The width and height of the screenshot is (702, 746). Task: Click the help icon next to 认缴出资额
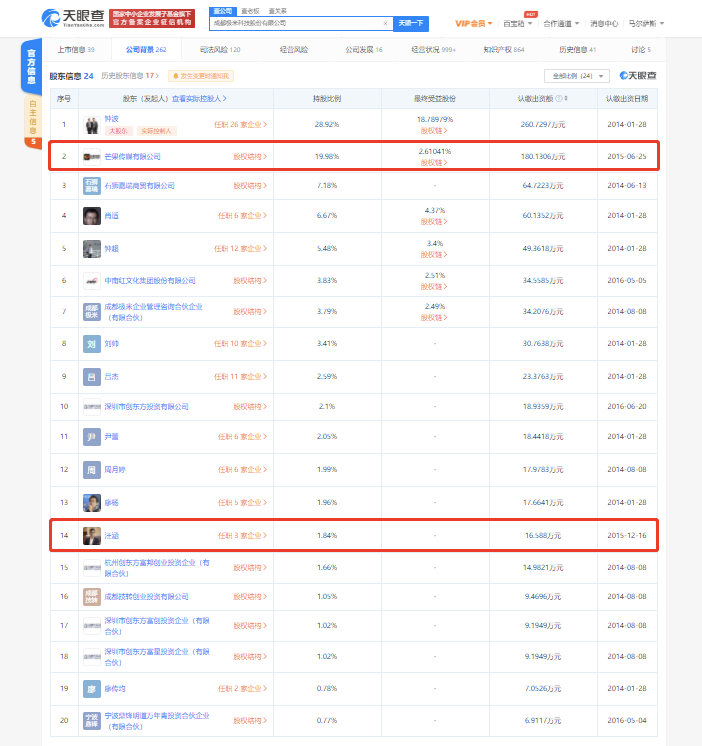[559, 98]
